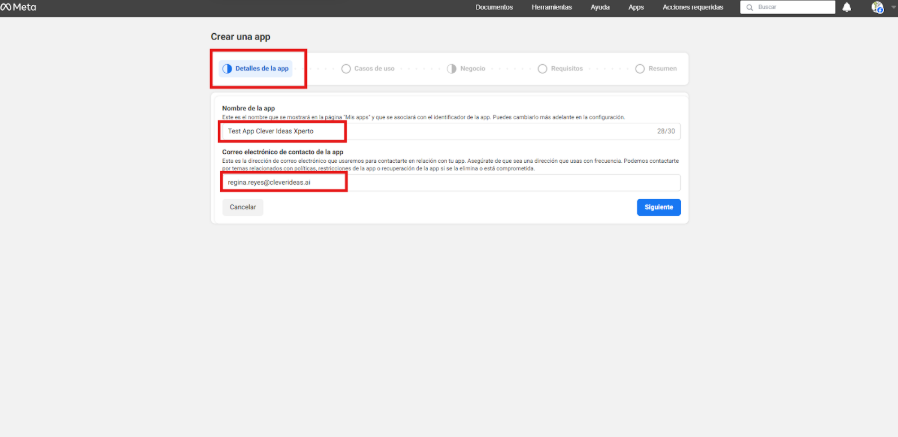The image size is (898, 437).
Task: Go to Apps in top navigation
Action: (x=636, y=7)
